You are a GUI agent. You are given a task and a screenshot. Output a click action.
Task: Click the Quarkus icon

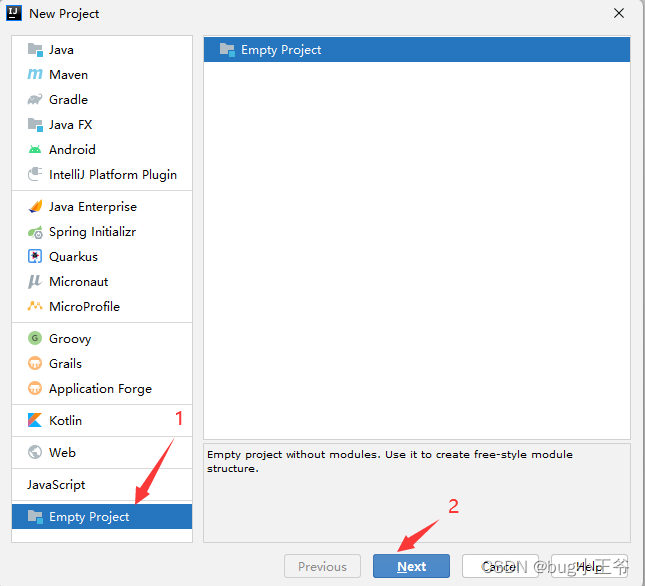point(35,257)
